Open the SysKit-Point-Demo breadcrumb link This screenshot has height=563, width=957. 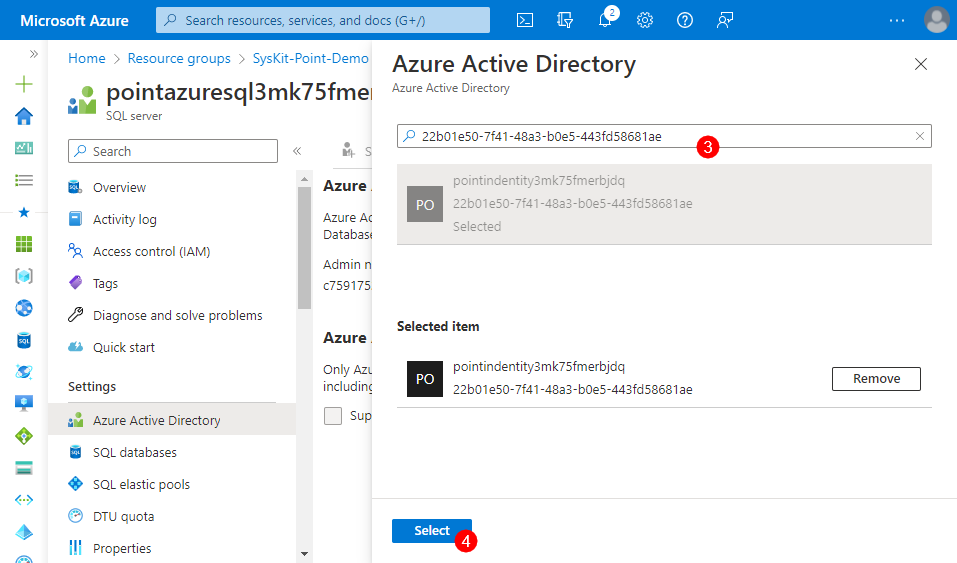click(311, 58)
